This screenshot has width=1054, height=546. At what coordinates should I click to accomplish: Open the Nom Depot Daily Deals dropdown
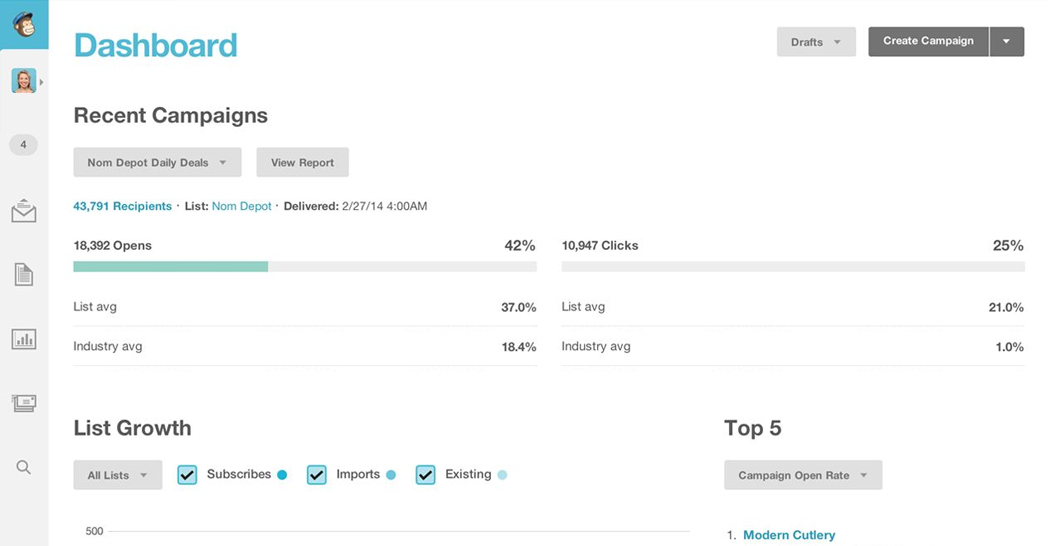[157, 163]
